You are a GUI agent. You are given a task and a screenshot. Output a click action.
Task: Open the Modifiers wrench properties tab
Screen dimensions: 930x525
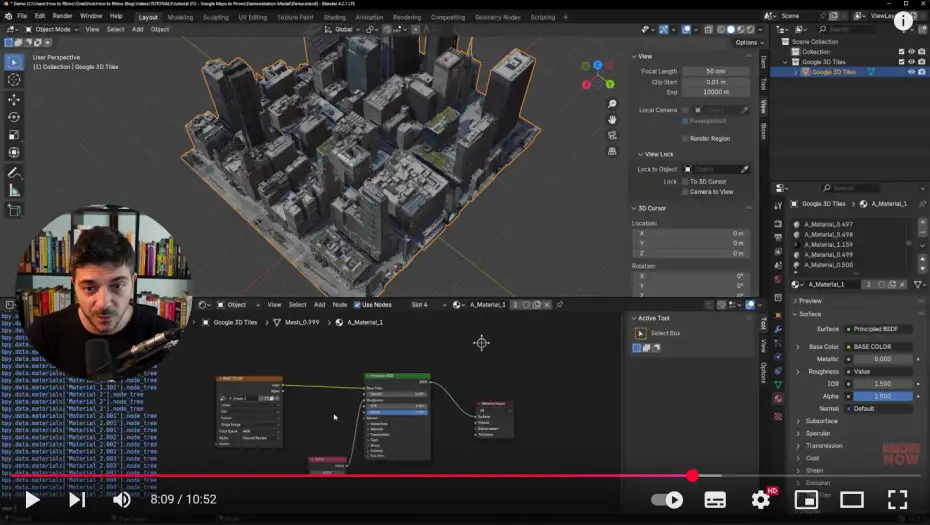coord(778,329)
